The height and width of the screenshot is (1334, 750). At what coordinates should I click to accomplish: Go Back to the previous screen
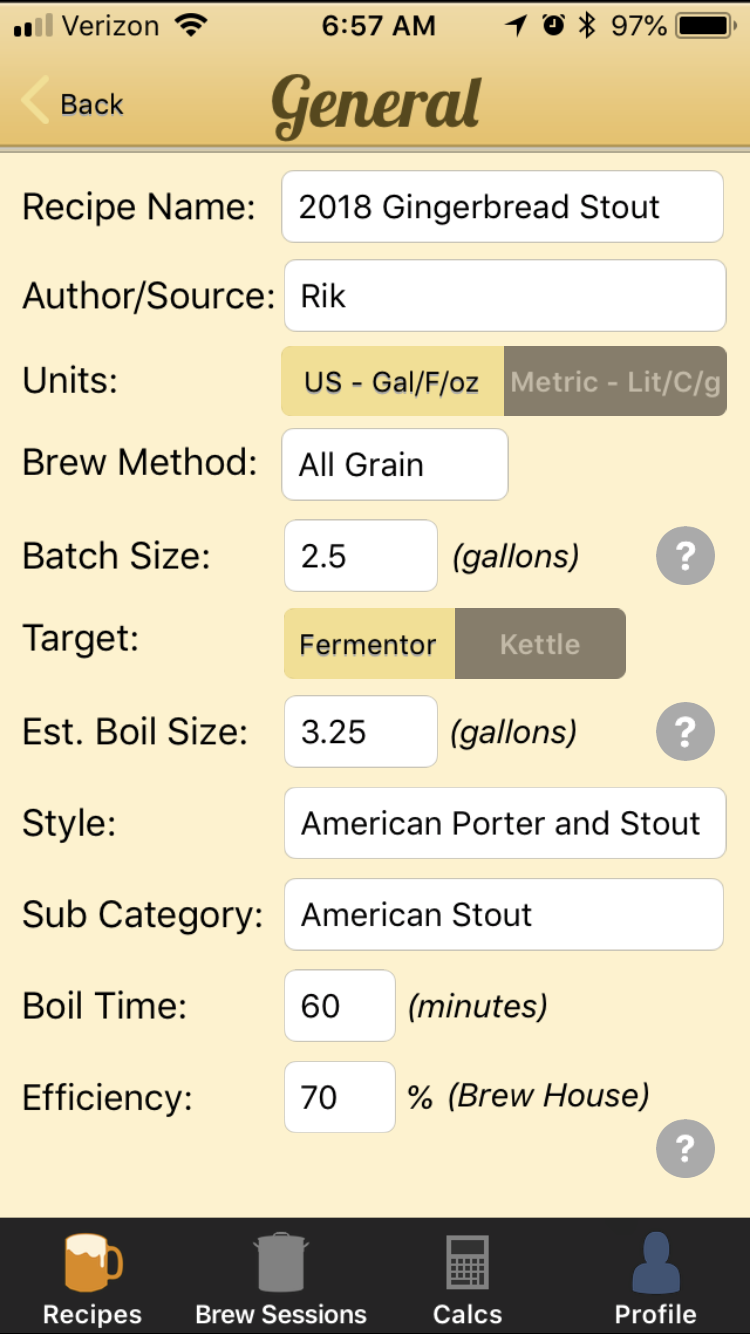tap(72, 103)
